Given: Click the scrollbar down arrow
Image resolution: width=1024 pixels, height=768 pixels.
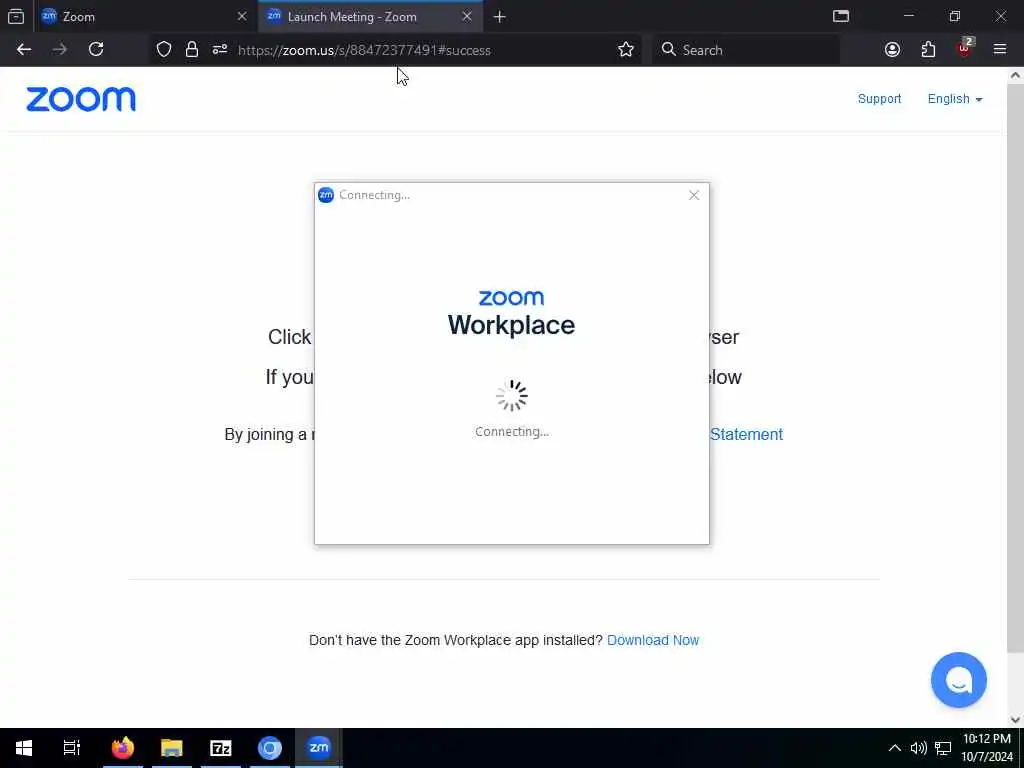Looking at the screenshot, I should [1015, 720].
